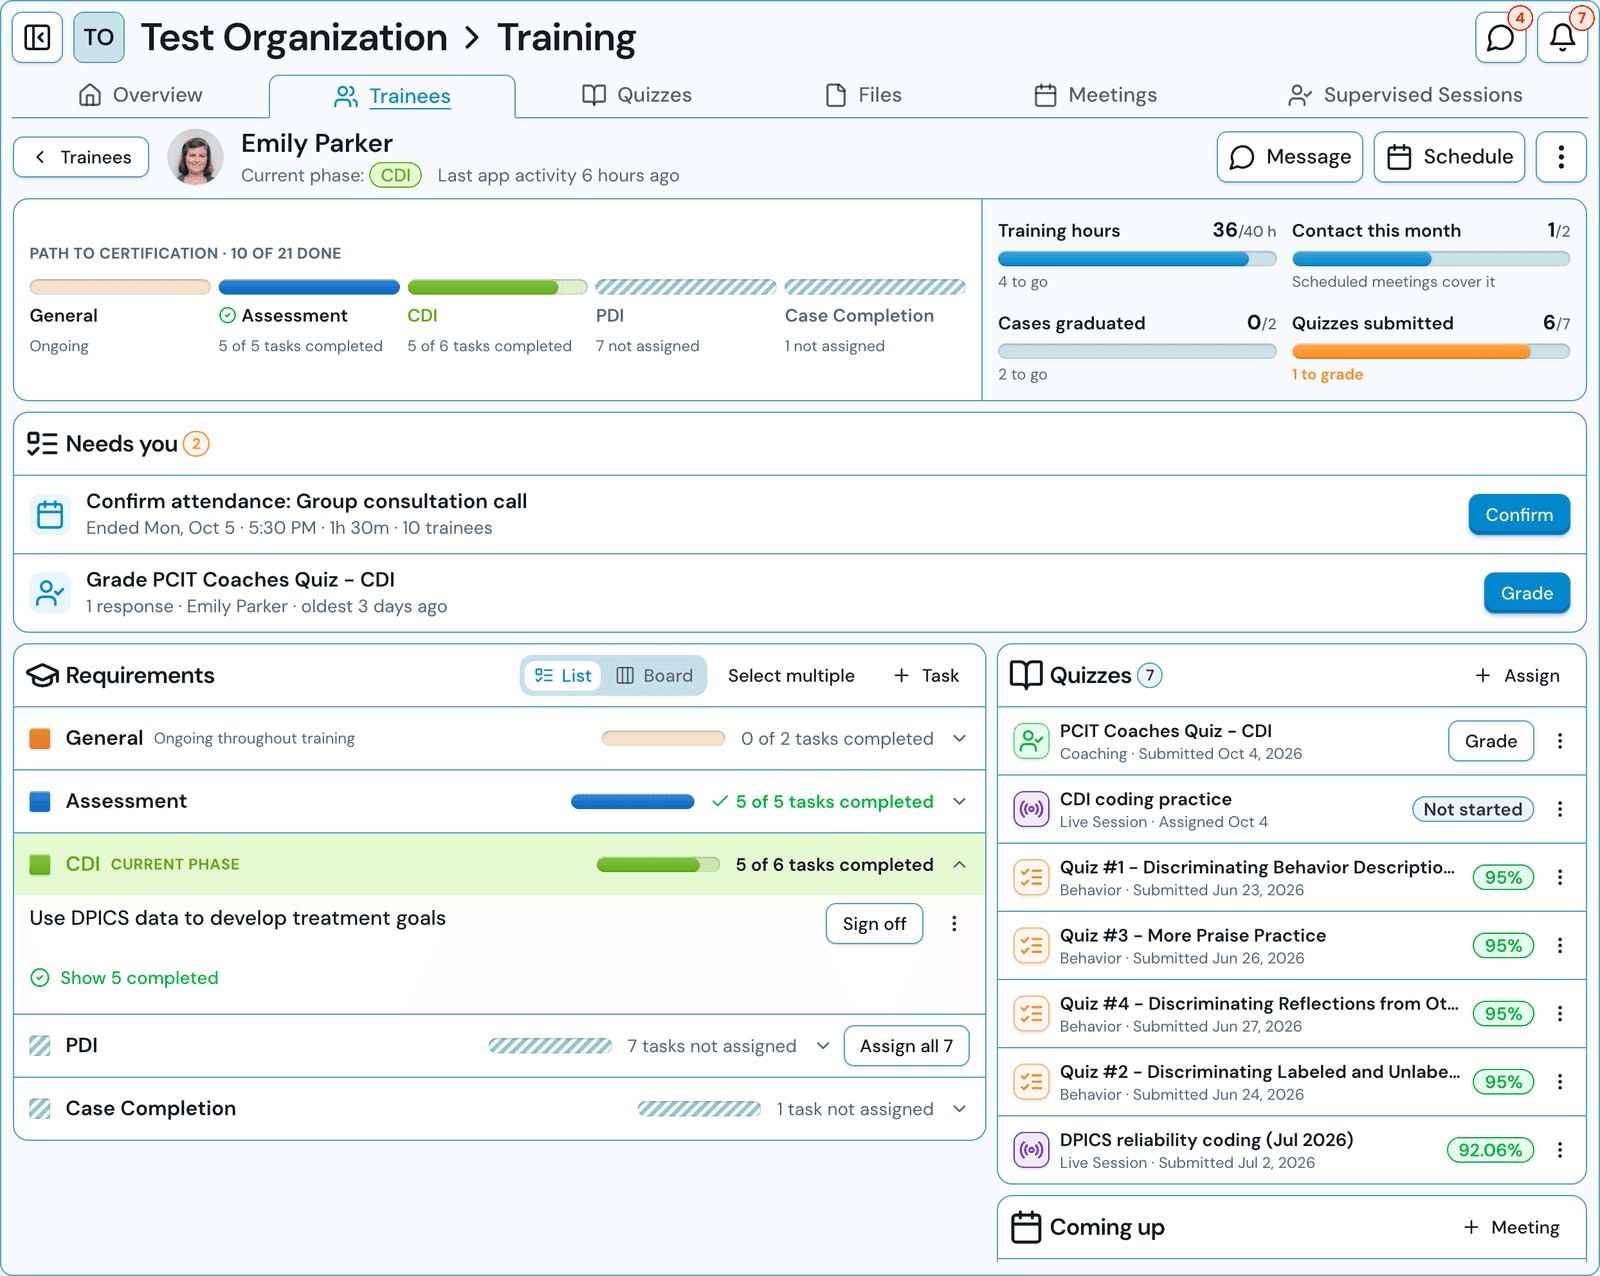Open options menu for CDI coding practice
The height and width of the screenshot is (1276, 1600).
point(1560,809)
